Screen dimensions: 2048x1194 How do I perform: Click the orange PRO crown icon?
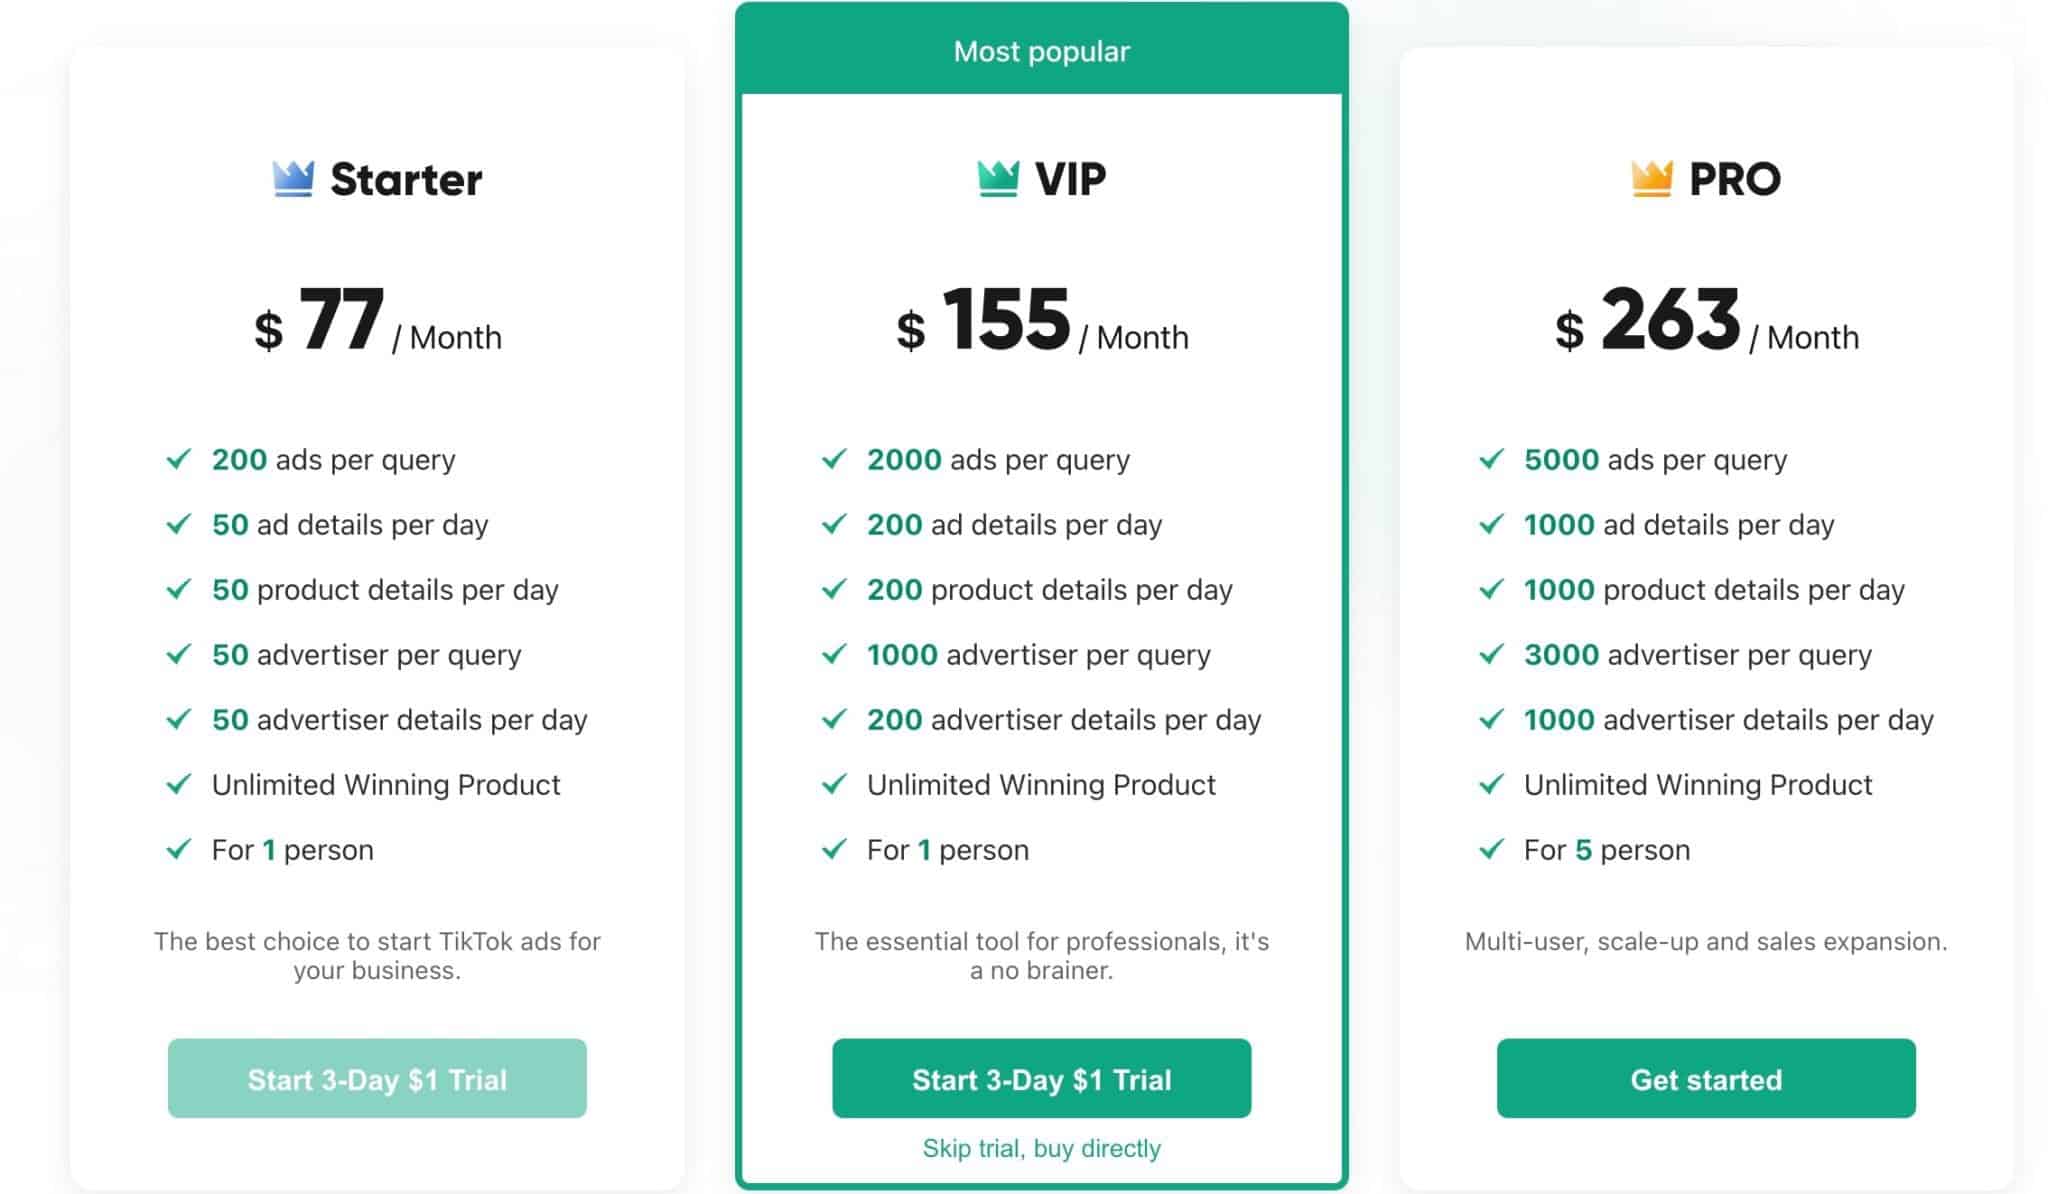click(x=1652, y=179)
